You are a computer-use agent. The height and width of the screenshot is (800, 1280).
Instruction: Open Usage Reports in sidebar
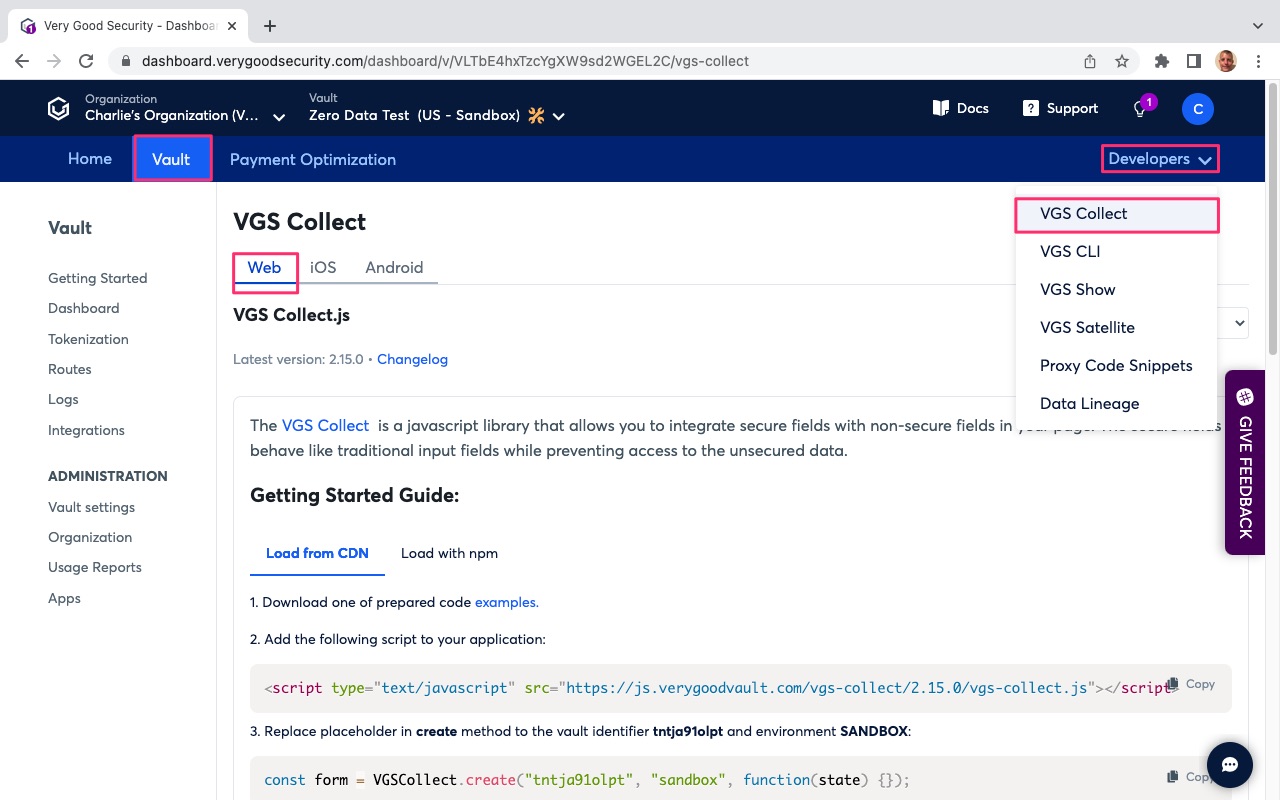[x=95, y=568]
